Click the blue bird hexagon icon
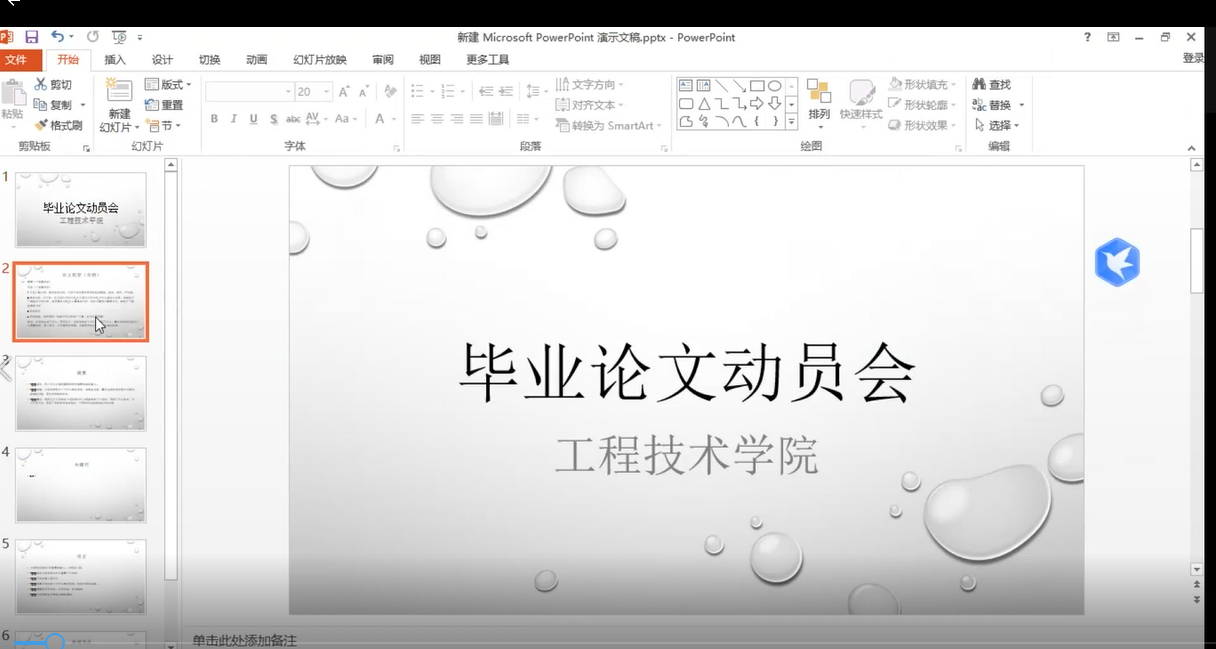1216x649 pixels. [1117, 263]
